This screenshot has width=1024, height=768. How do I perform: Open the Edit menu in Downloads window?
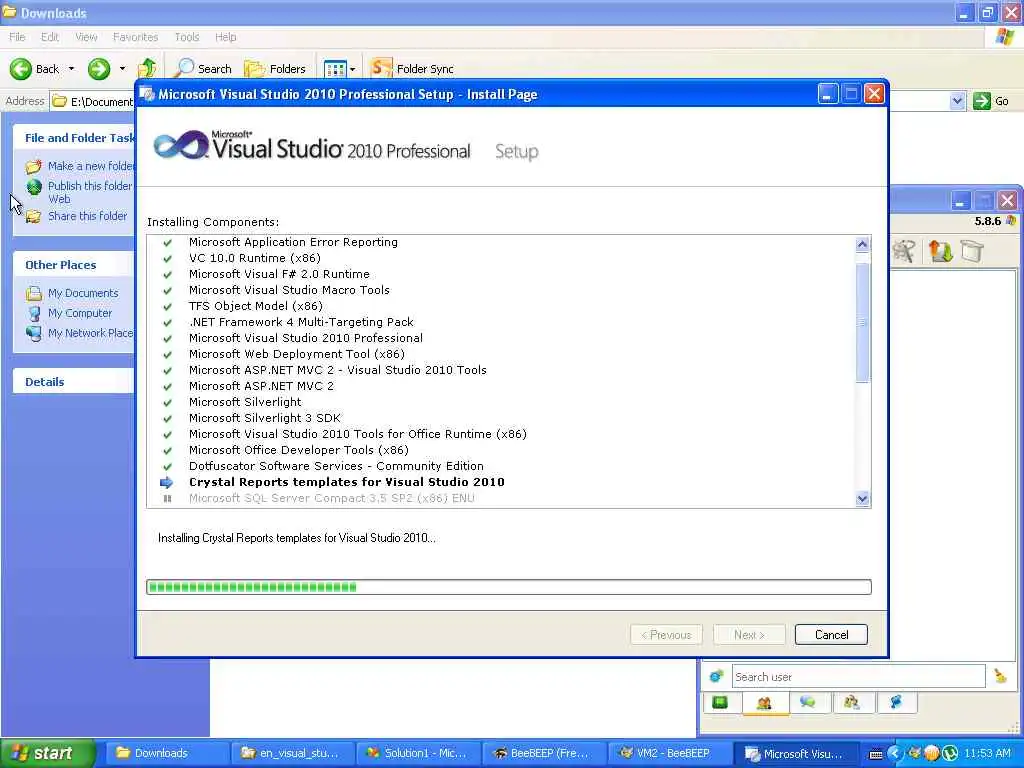click(x=50, y=37)
